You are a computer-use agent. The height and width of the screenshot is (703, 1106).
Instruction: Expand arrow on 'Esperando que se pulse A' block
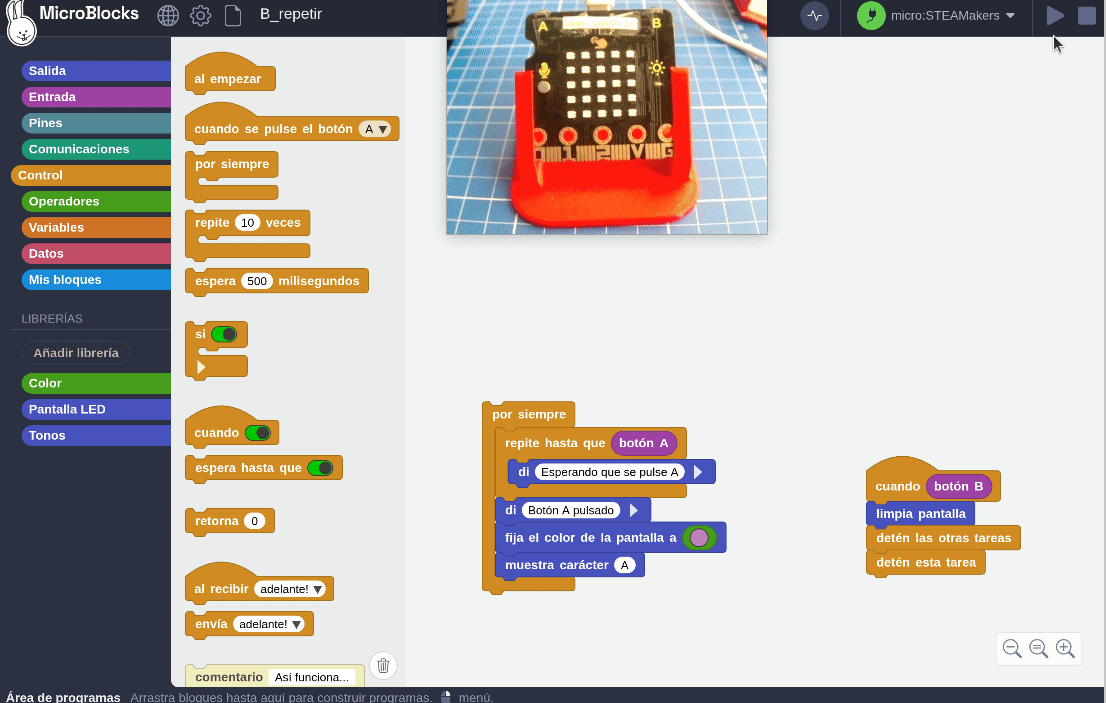[698, 472]
